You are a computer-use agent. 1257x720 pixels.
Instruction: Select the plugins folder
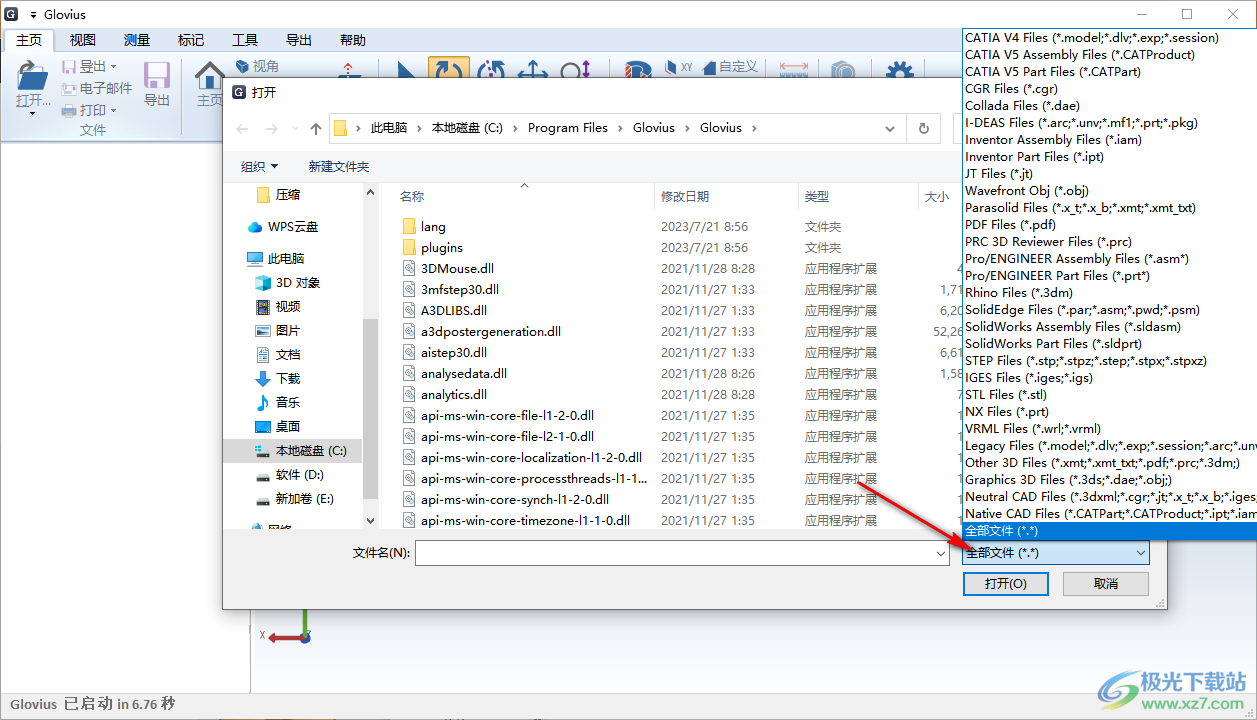tap(442, 248)
